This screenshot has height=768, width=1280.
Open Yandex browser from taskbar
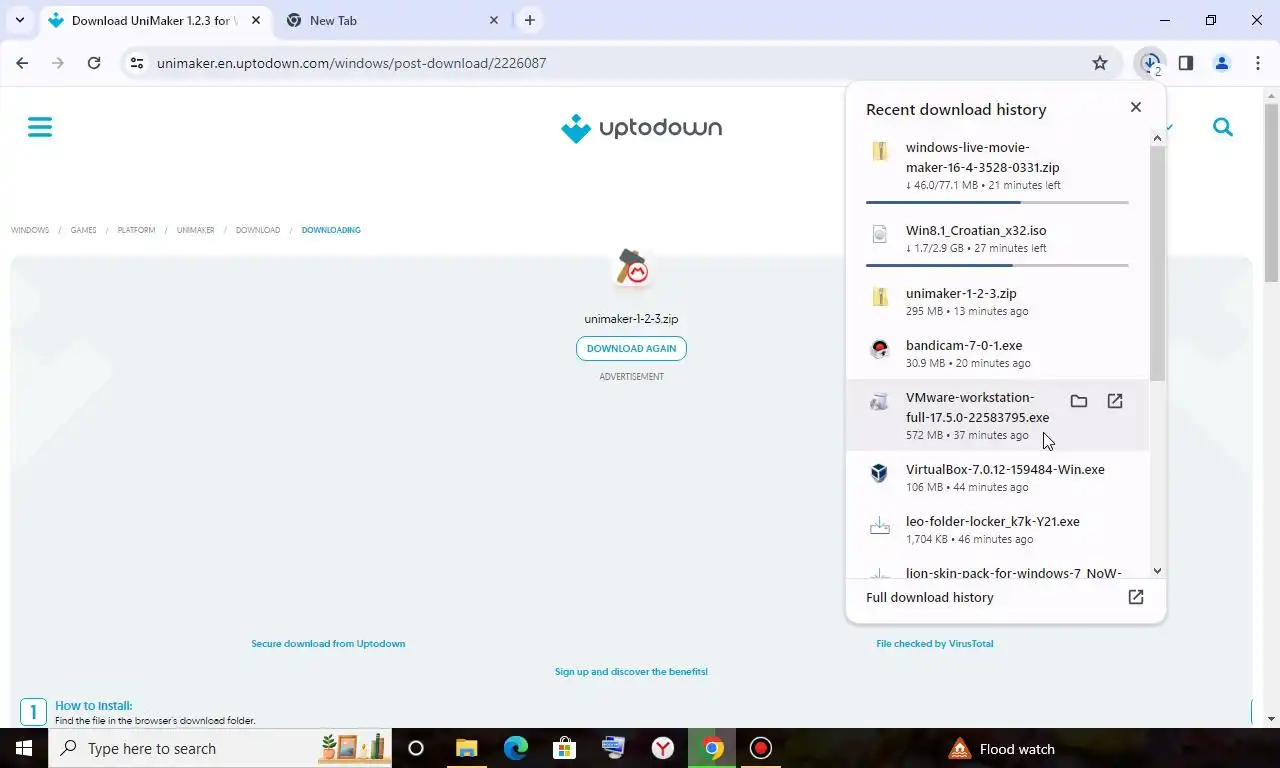pyautogui.click(x=663, y=748)
